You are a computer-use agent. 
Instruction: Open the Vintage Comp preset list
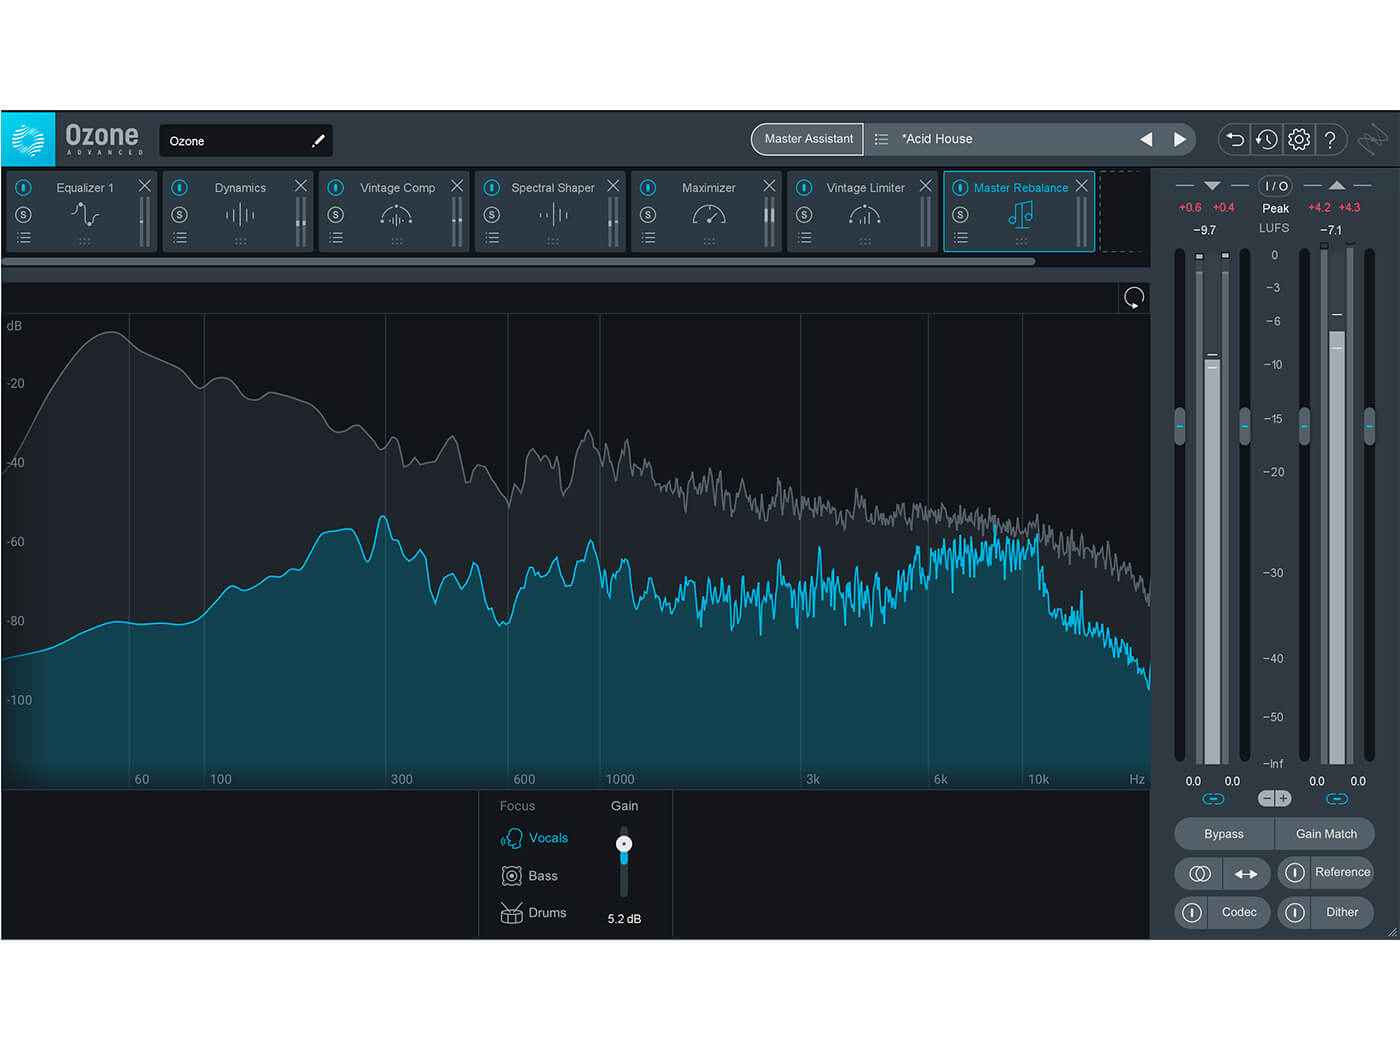pos(336,238)
